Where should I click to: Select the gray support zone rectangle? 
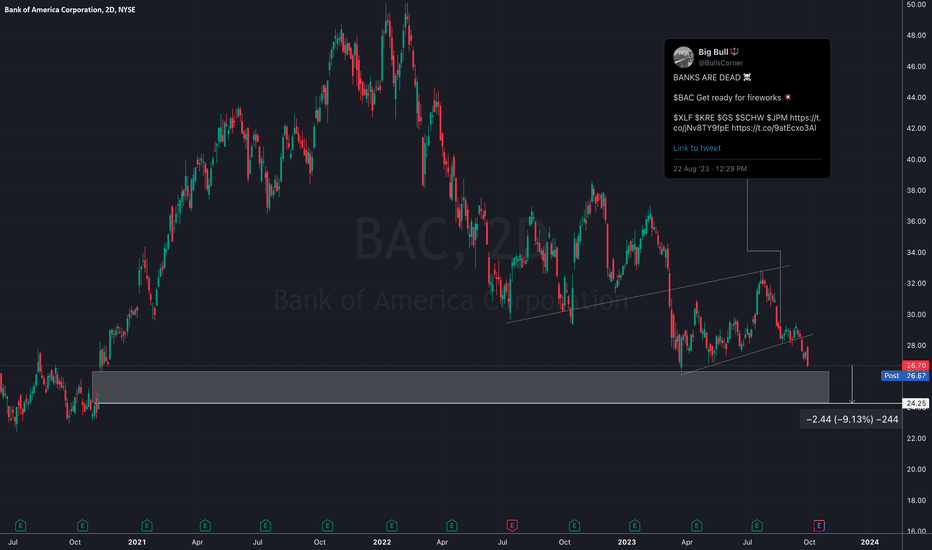pyautogui.click(x=461, y=387)
